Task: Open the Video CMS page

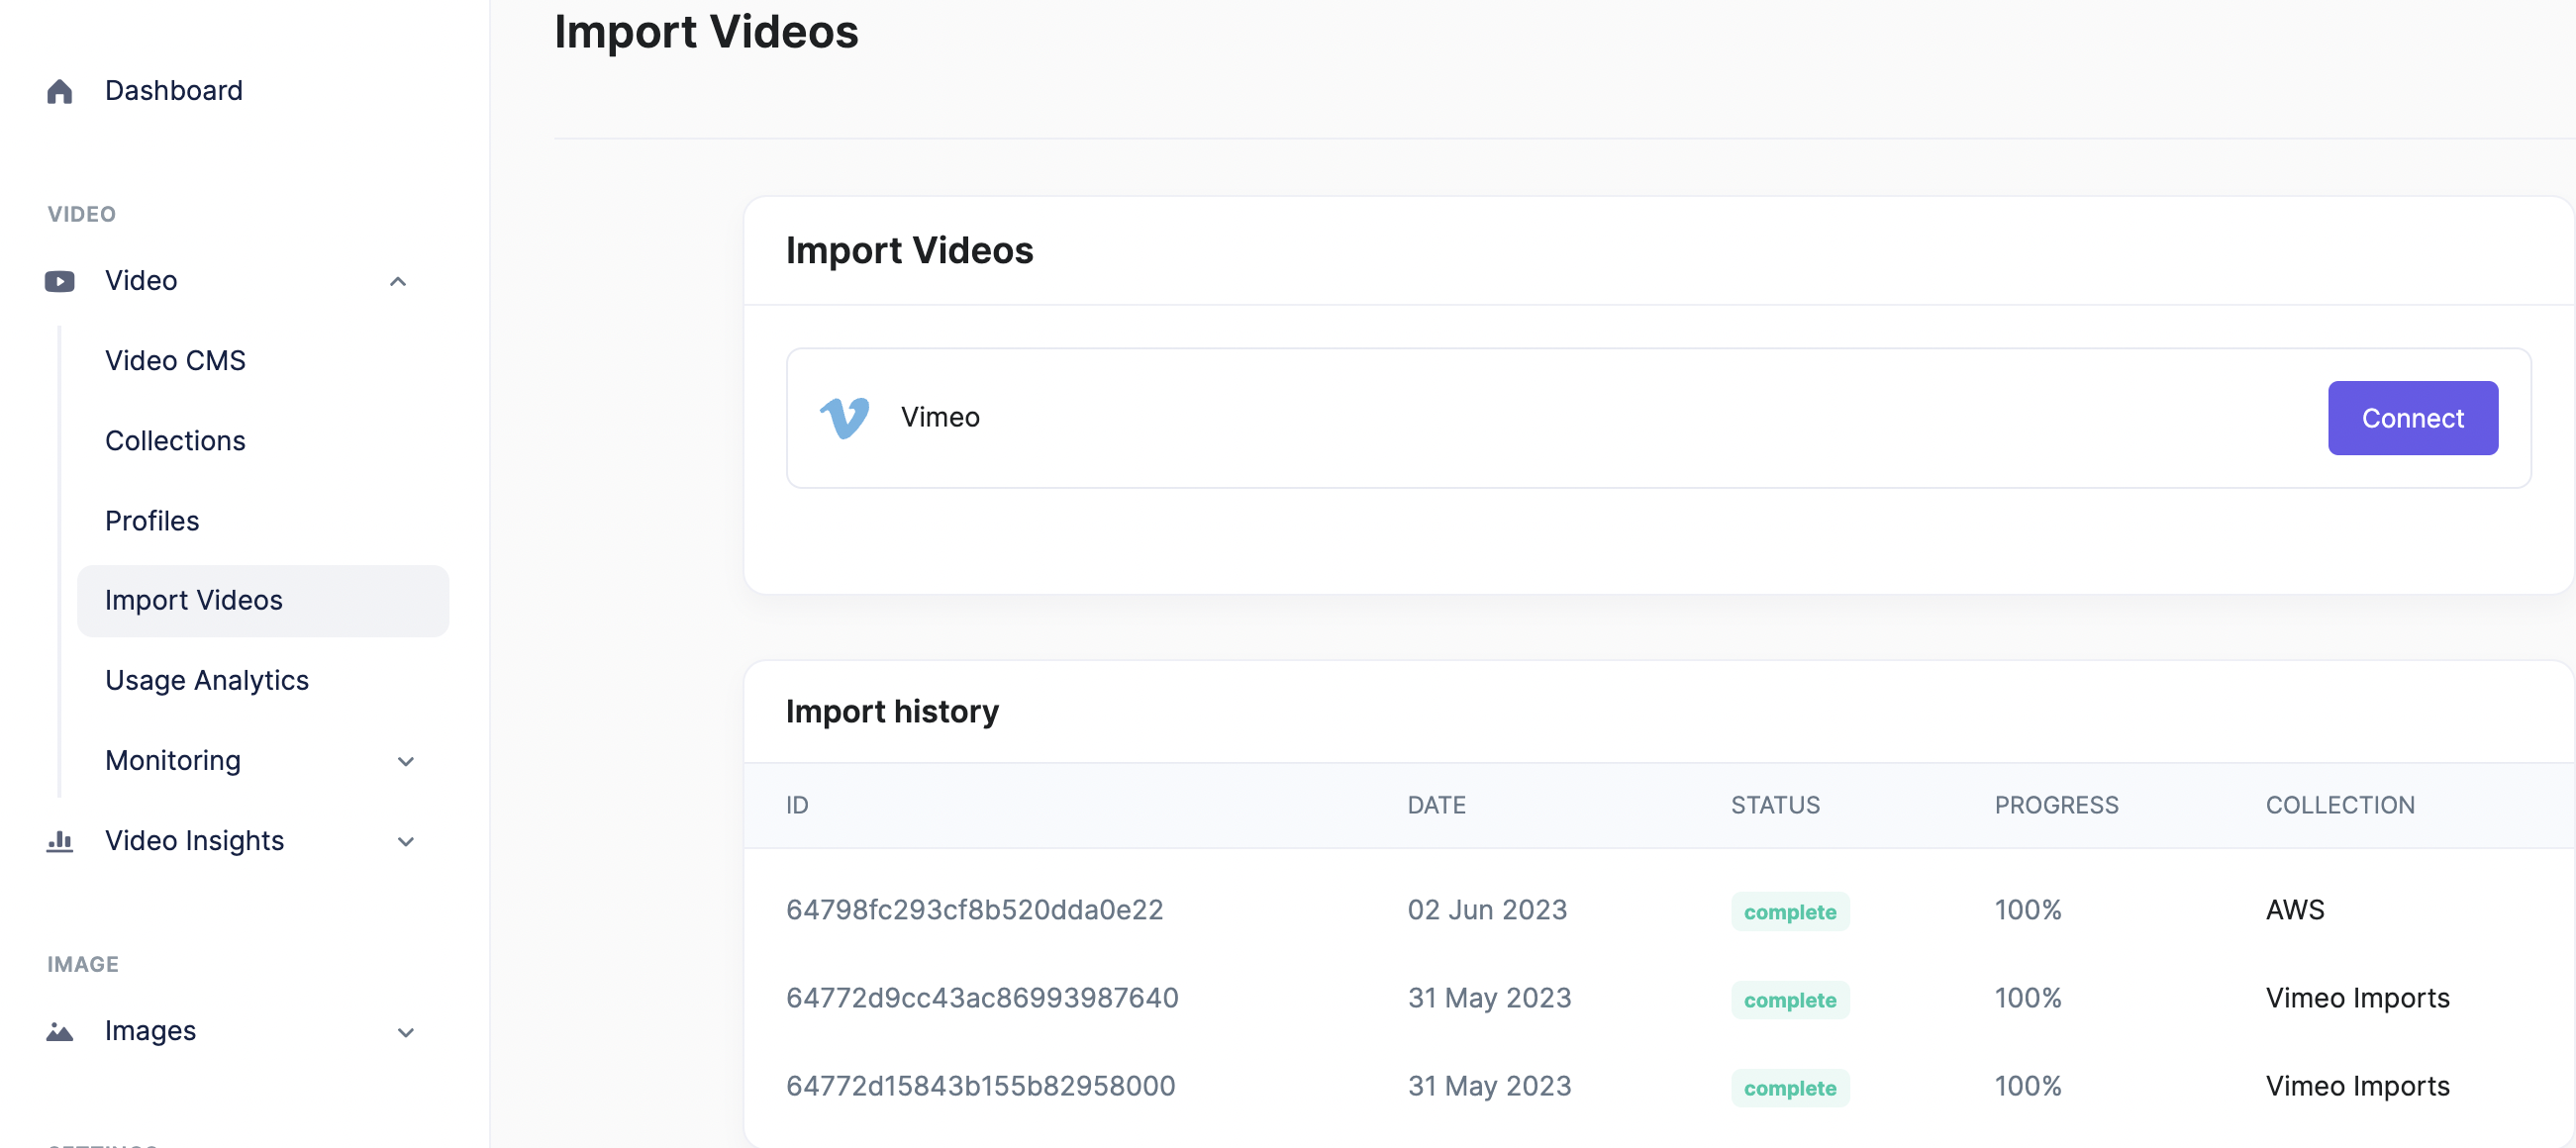Action: coord(175,361)
